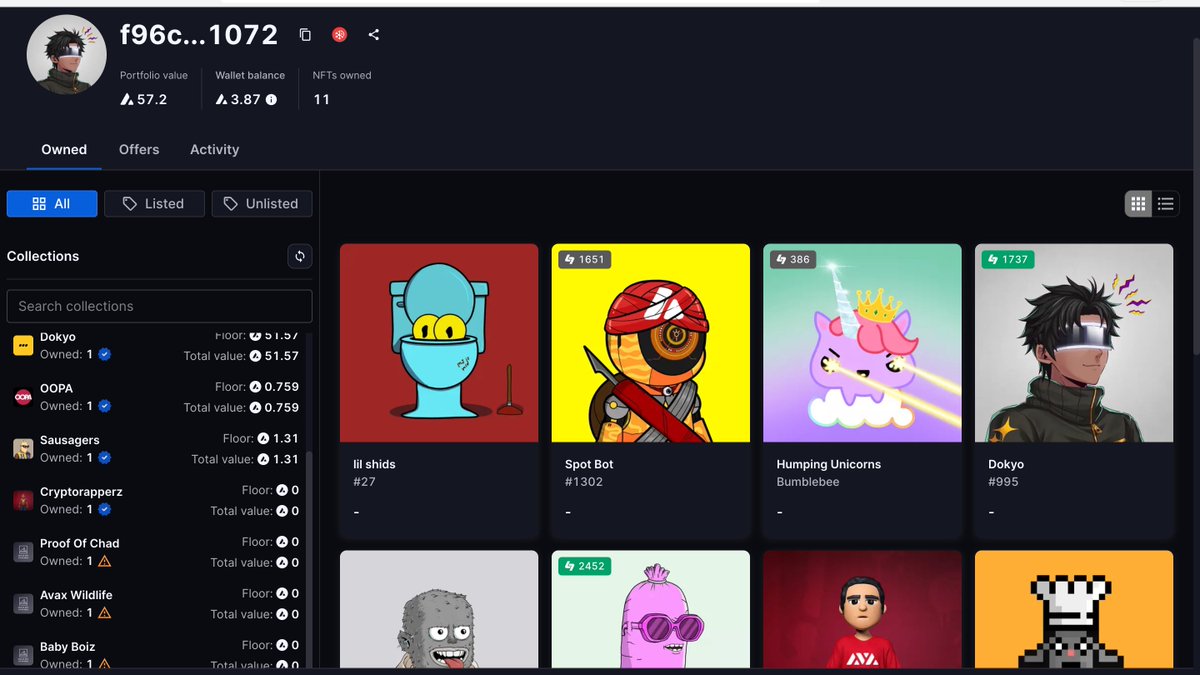Screen dimensions: 1200x675
Task: Click the profile avatar image
Action: pos(66,54)
